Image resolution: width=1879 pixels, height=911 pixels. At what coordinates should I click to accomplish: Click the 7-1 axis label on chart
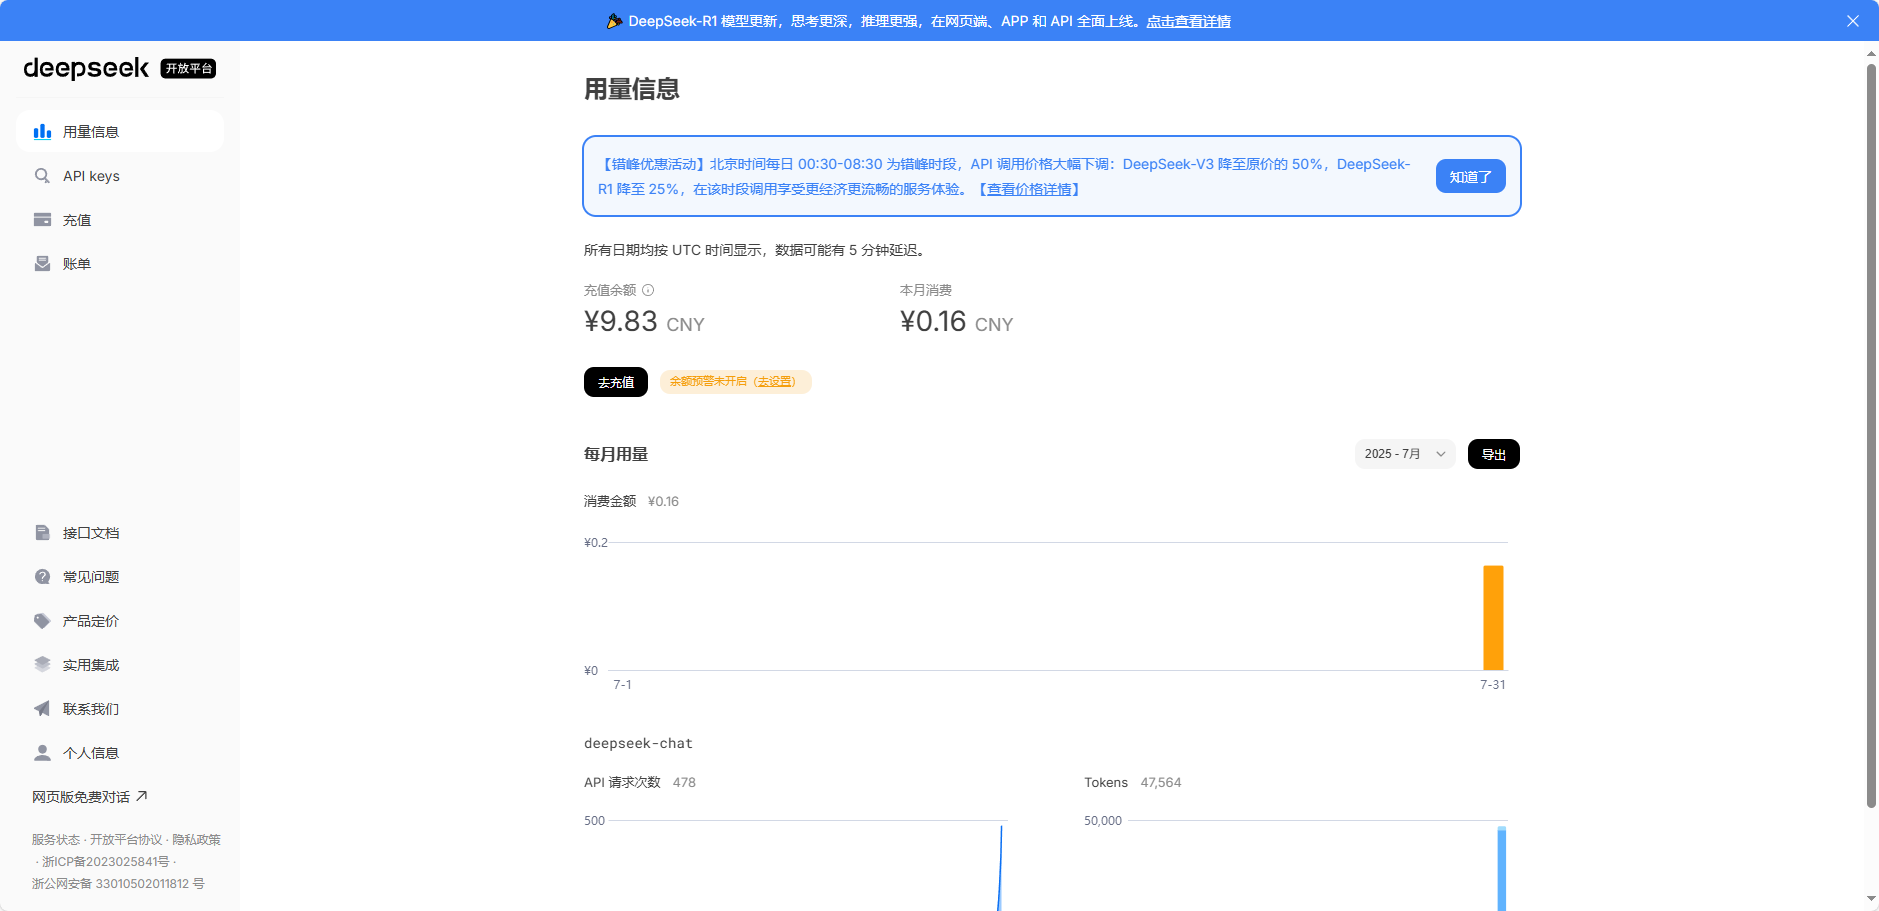tap(622, 685)
